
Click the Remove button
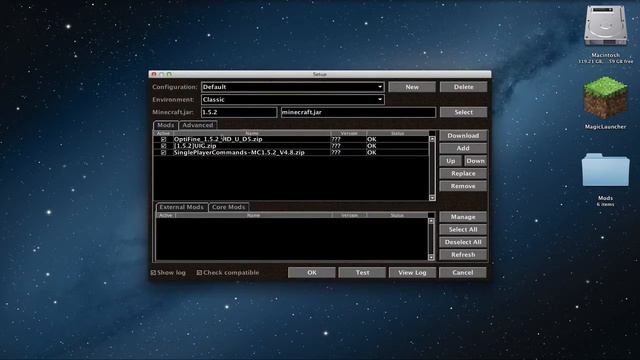(463, 186)
